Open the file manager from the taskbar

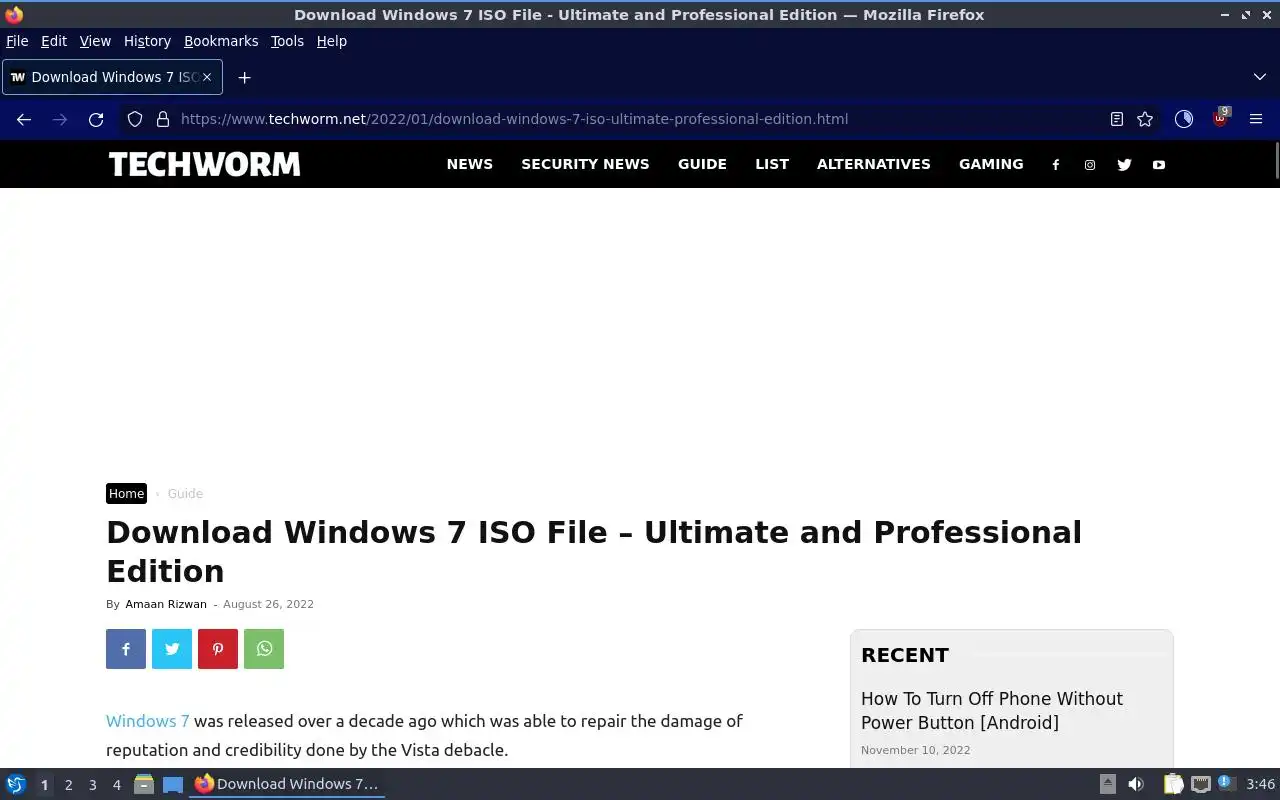click(144, 784)
